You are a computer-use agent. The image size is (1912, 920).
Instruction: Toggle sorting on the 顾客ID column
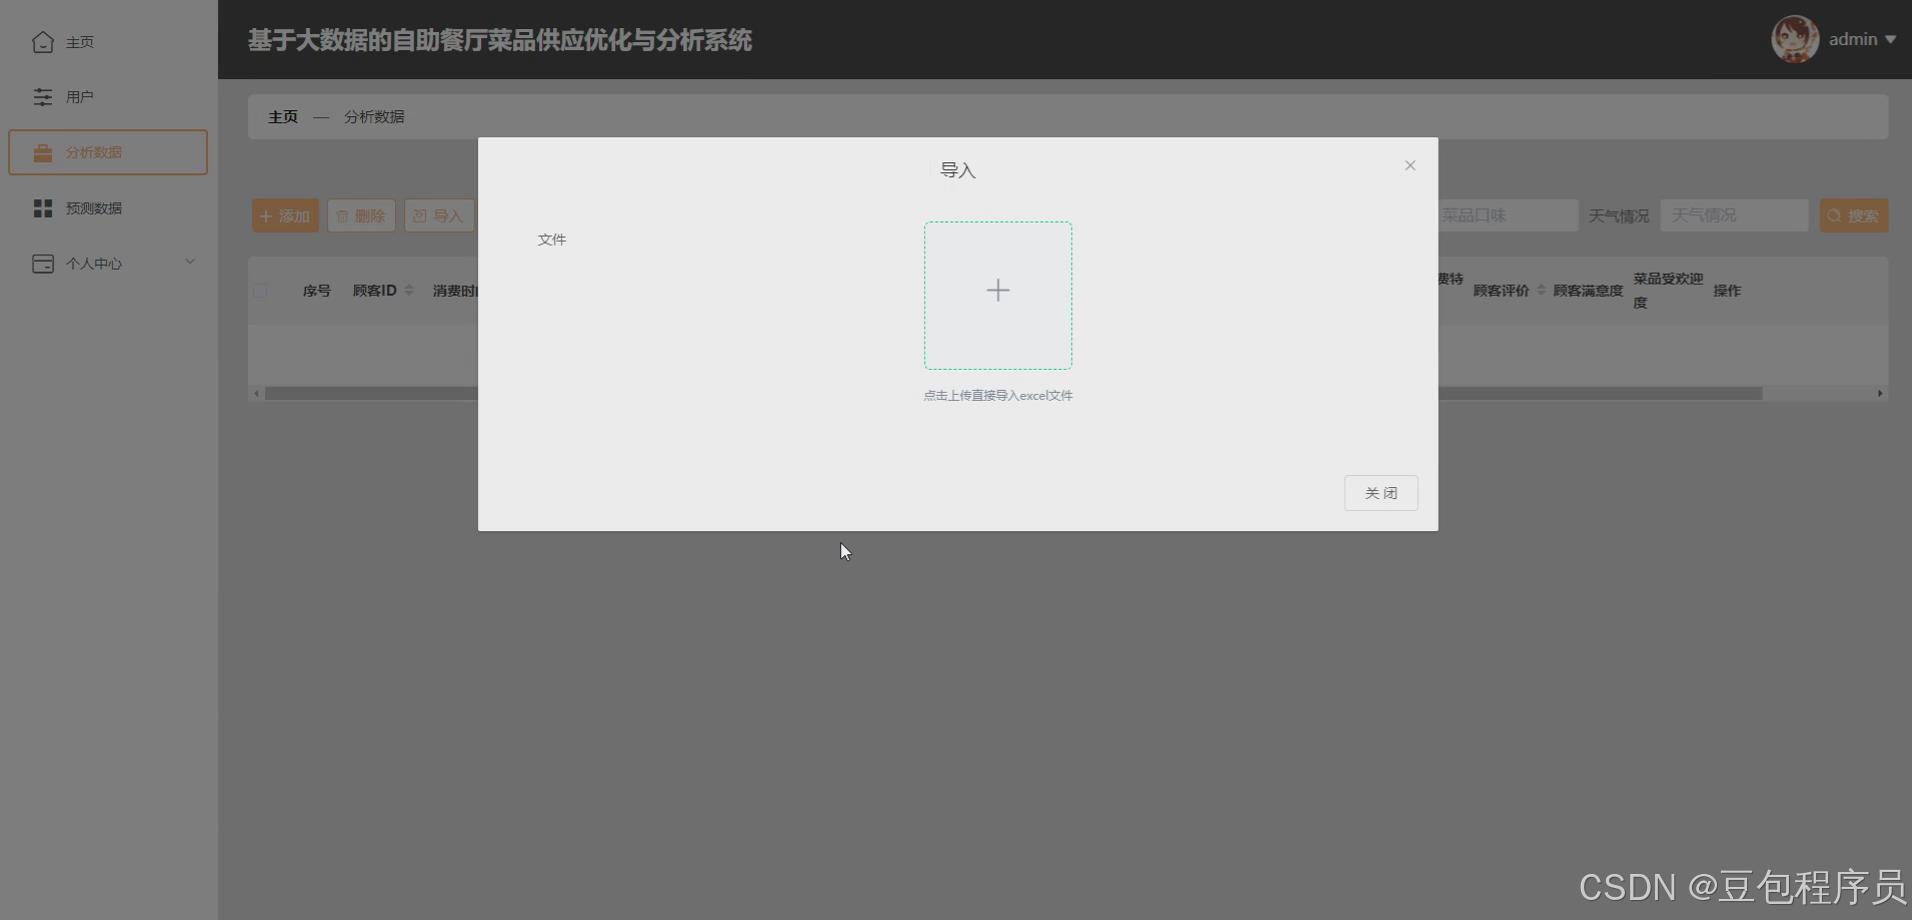coord(408,290)
